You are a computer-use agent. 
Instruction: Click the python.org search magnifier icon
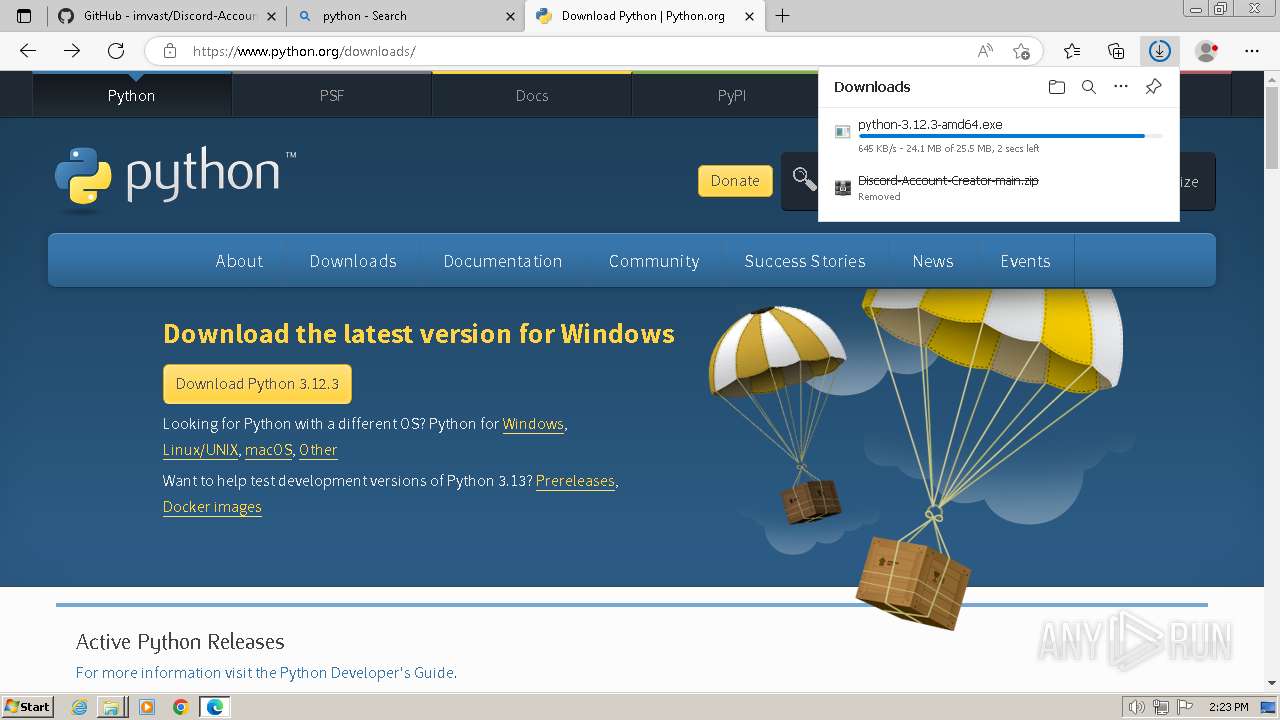coord(804,179)
